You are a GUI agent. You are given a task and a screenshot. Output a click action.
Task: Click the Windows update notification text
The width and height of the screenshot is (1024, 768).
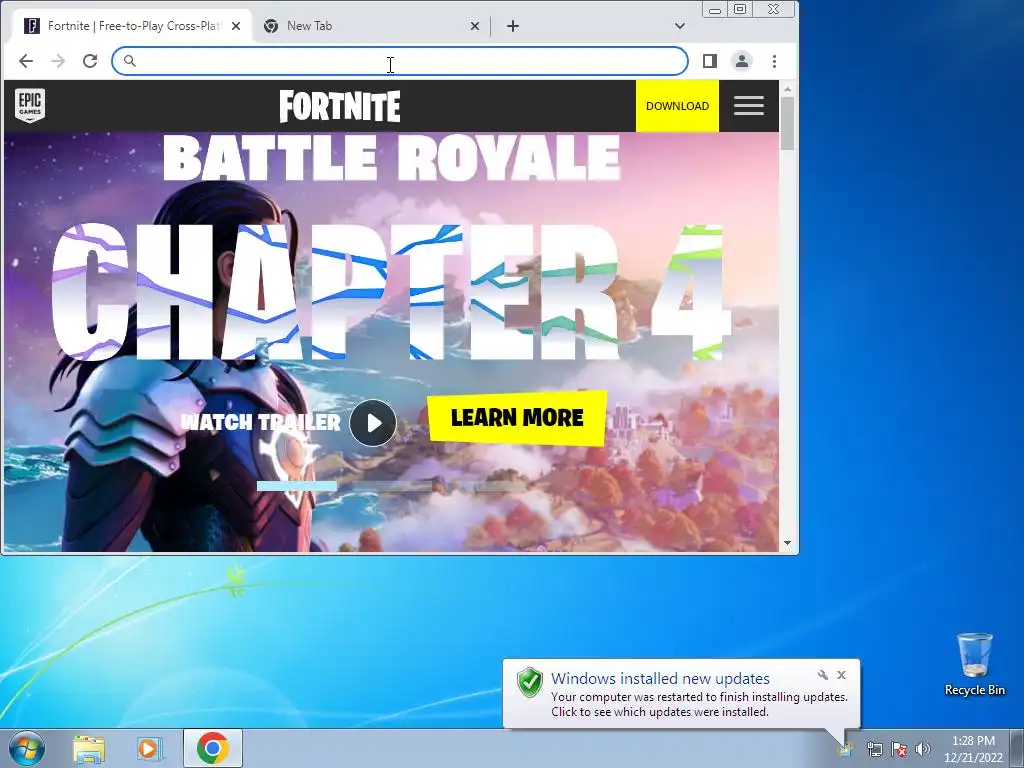click(699, 704)
